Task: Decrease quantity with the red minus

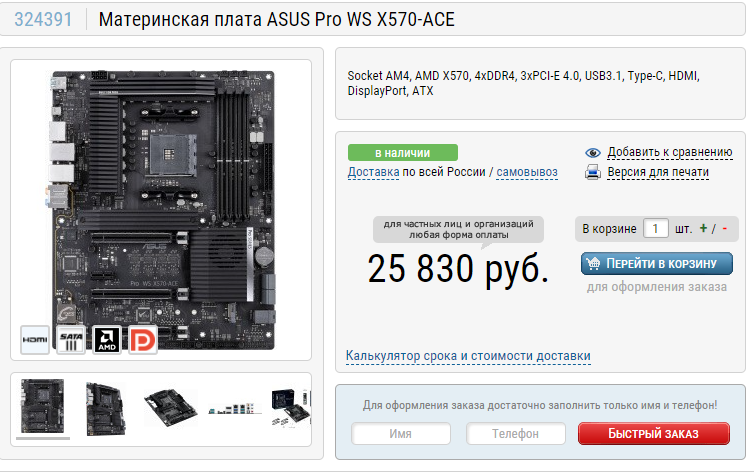Action: coord(724,228)
